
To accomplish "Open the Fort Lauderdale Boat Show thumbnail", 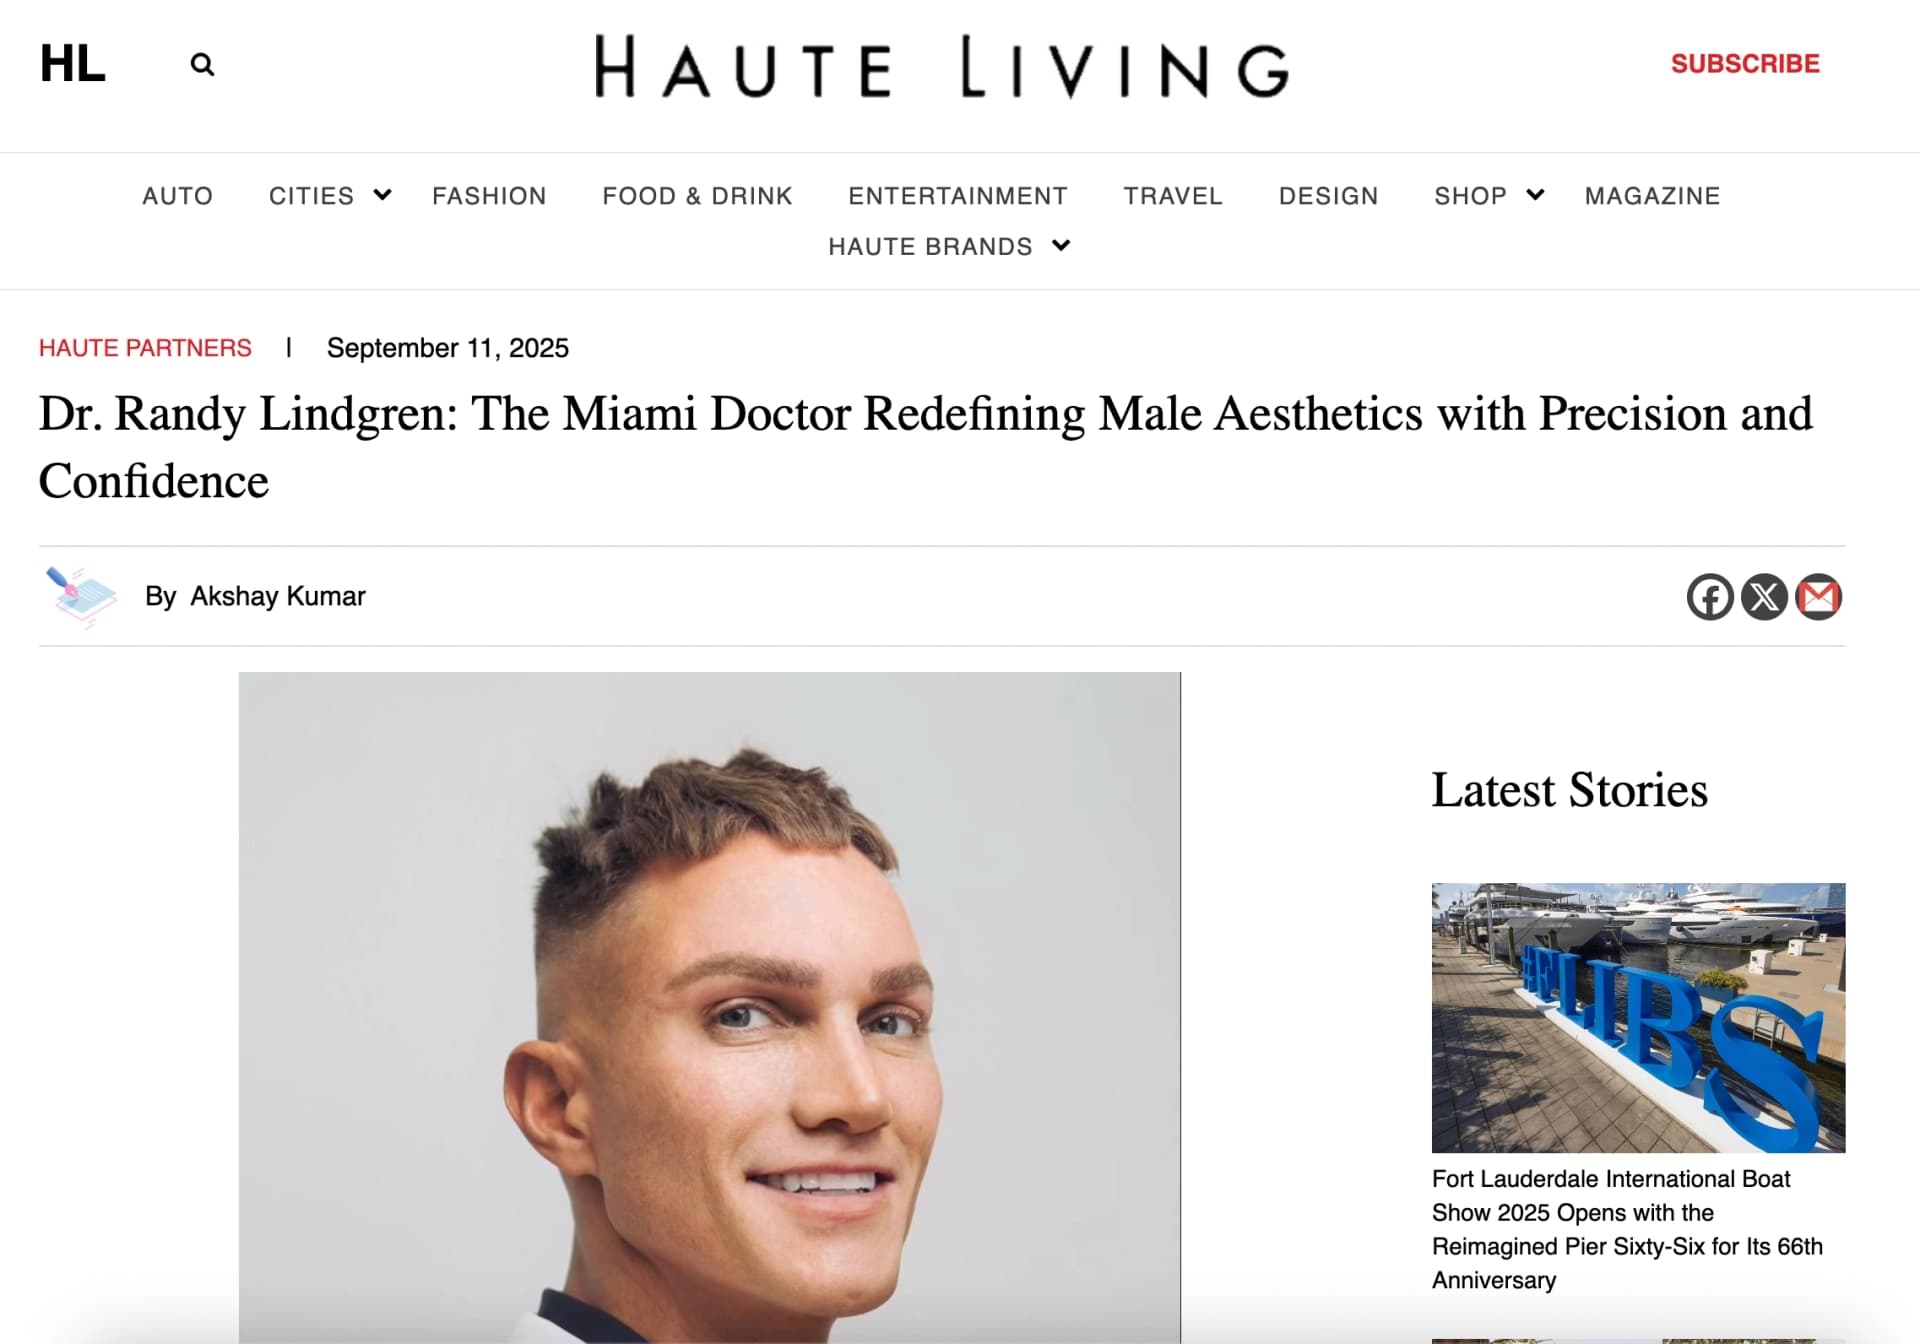I will [x=1638, y=1017].
